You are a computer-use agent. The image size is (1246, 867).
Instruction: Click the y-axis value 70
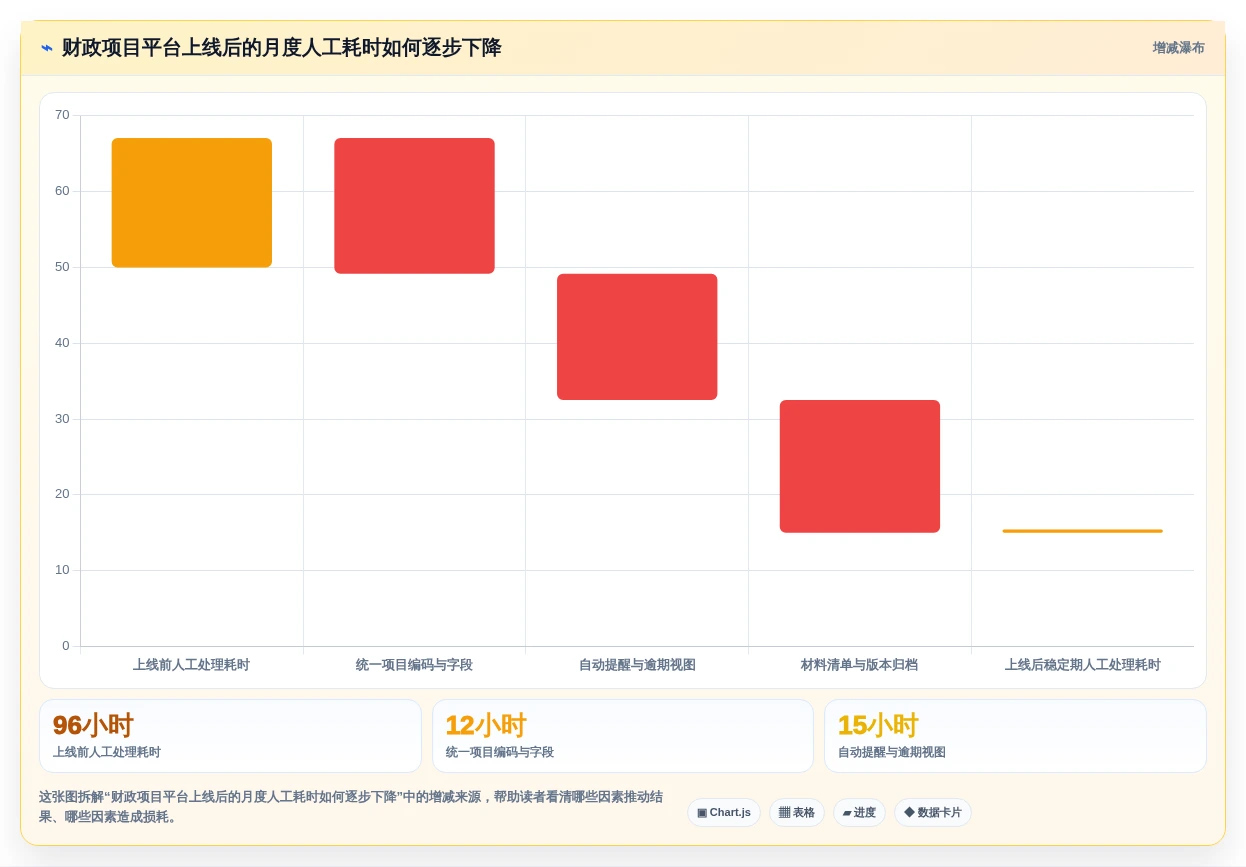(x=62, y=115)
